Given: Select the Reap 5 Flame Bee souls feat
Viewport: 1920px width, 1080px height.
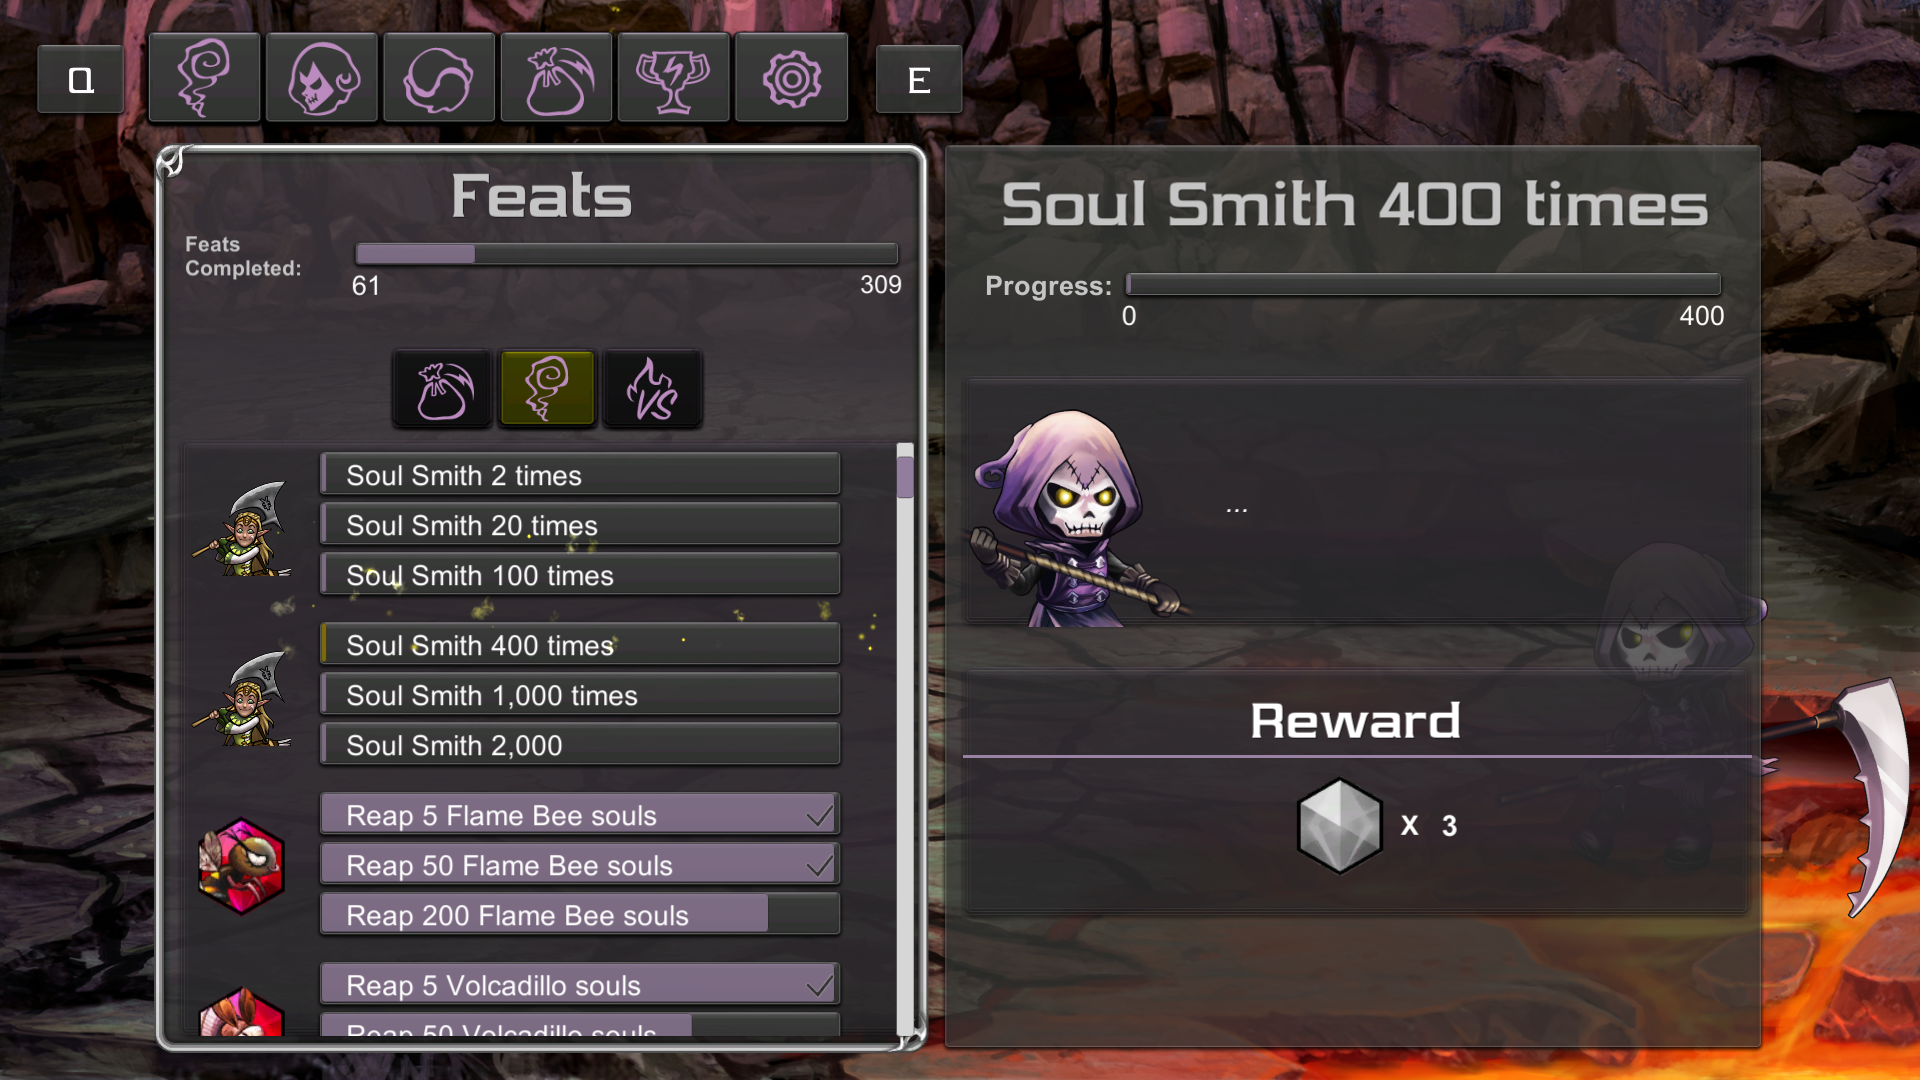Looking at the screenshot, I should coord(580,814).
